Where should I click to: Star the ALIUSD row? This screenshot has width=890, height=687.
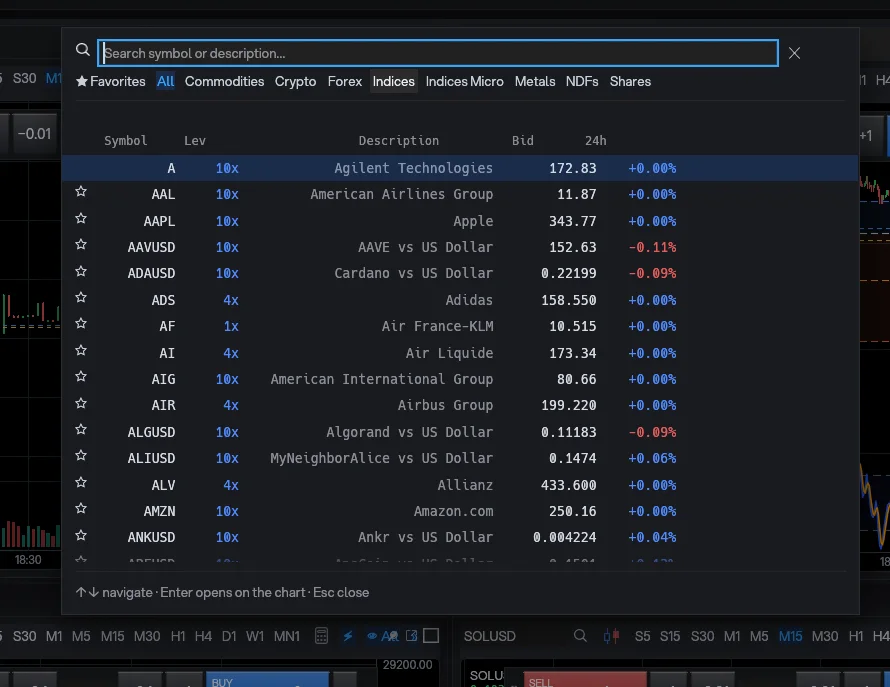(81, 455)
